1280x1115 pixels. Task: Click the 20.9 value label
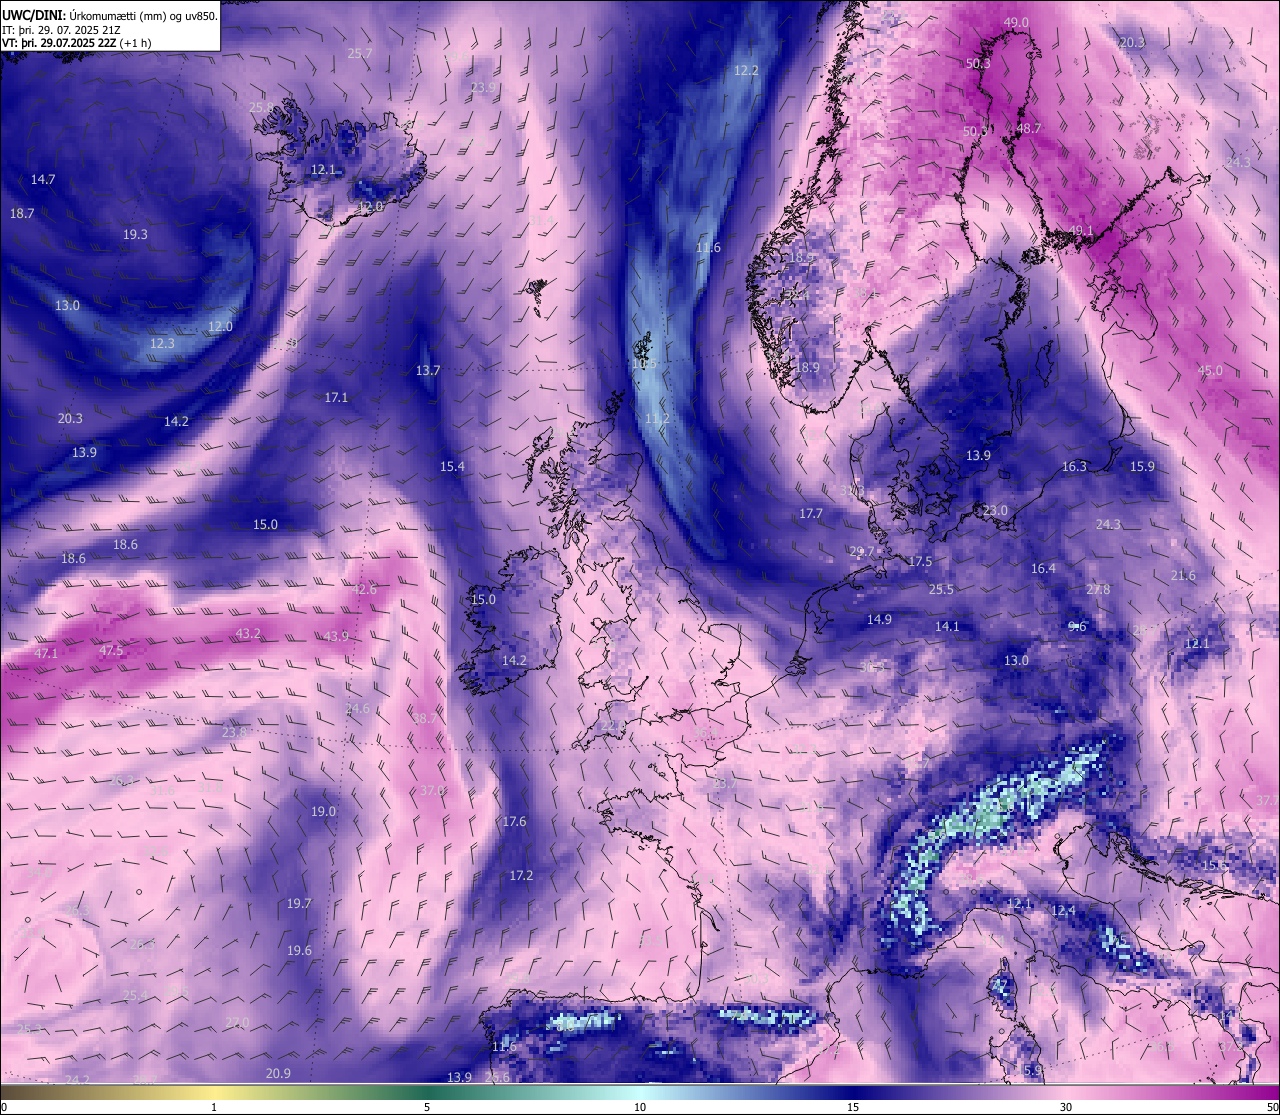point(278,1074)
